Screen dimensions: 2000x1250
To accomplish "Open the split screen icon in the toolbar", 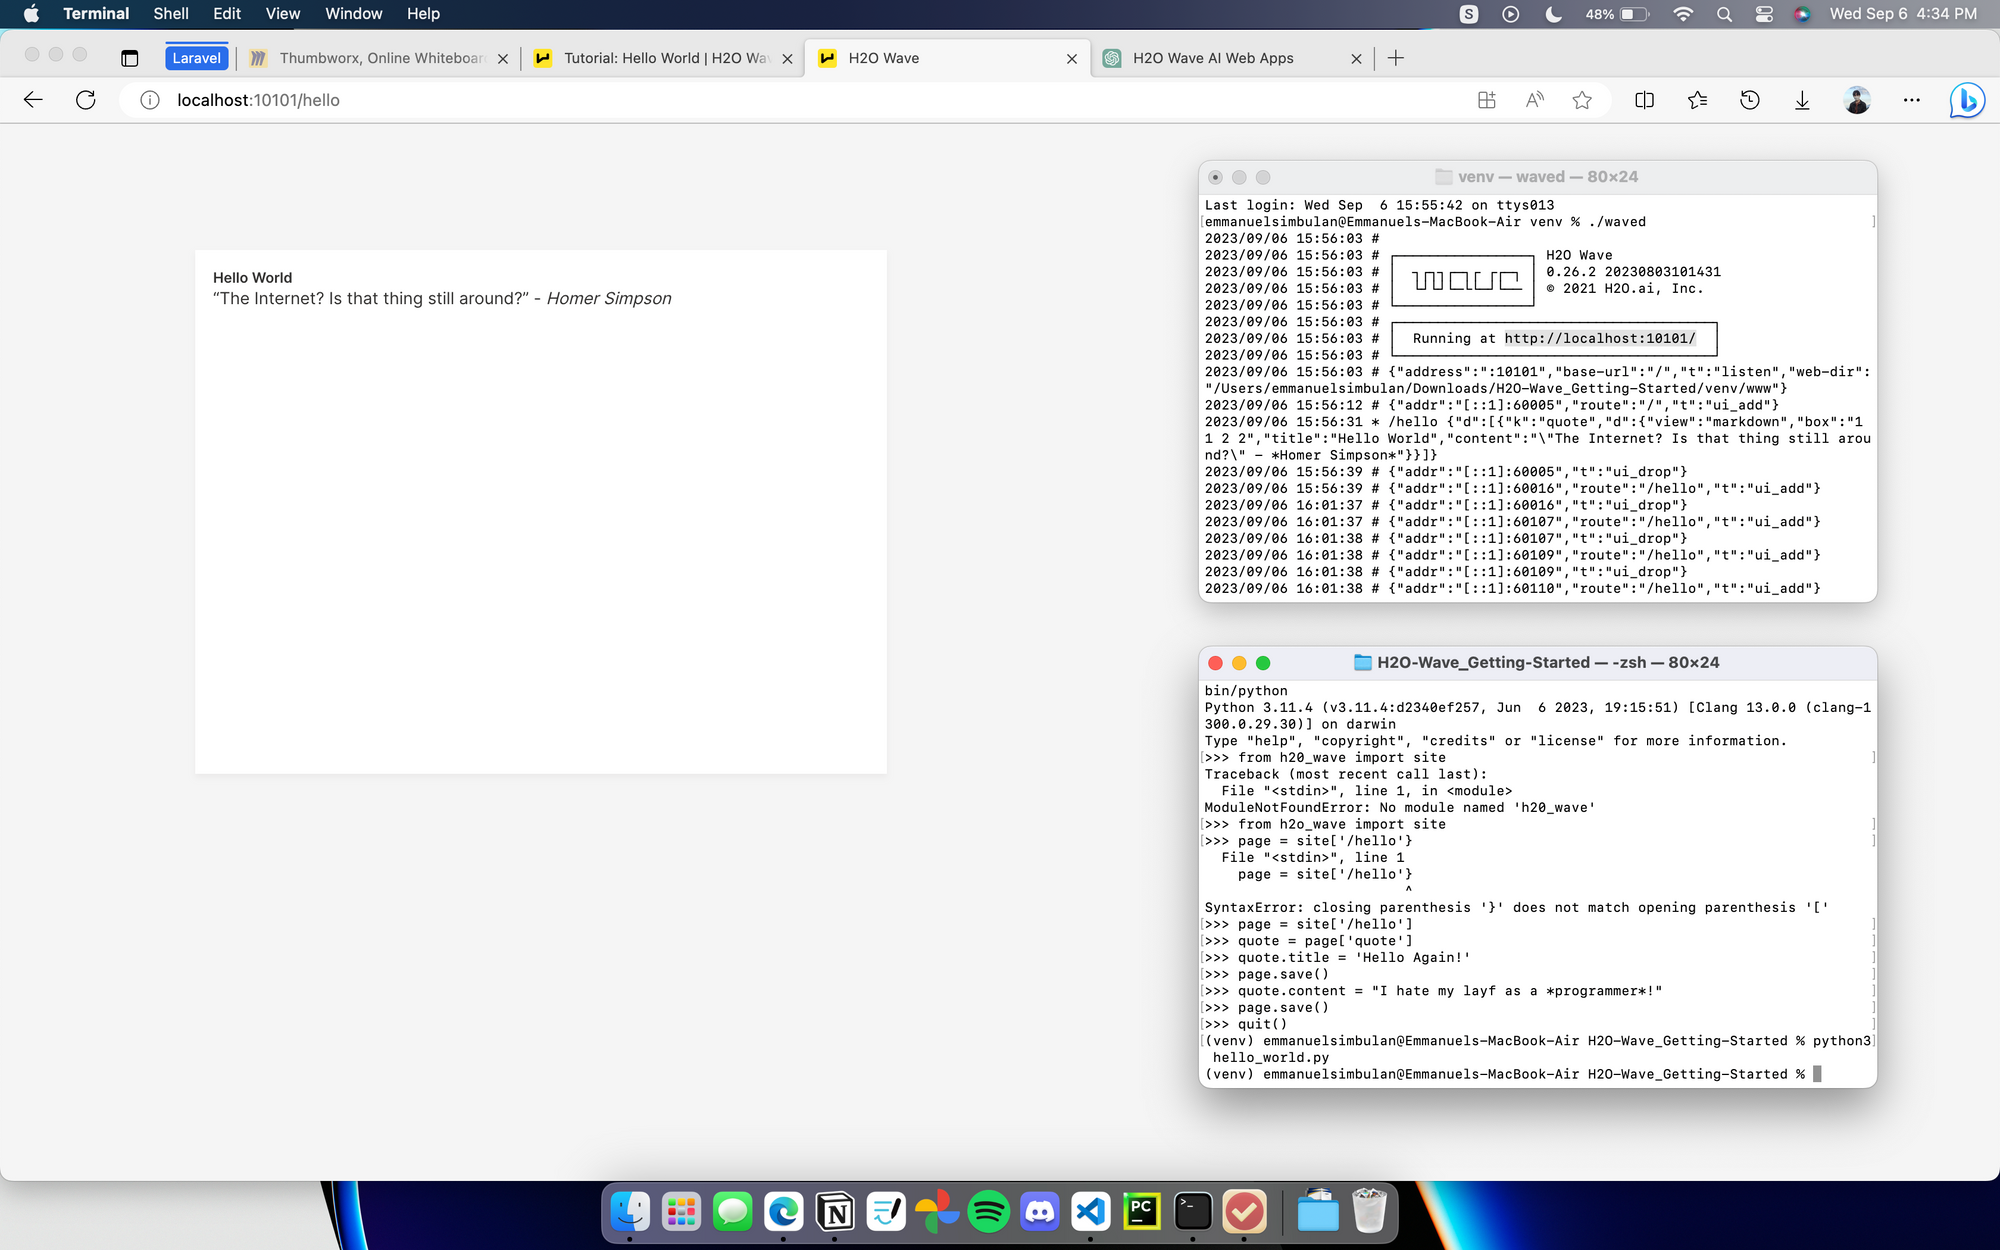I will click(1644, 100).
